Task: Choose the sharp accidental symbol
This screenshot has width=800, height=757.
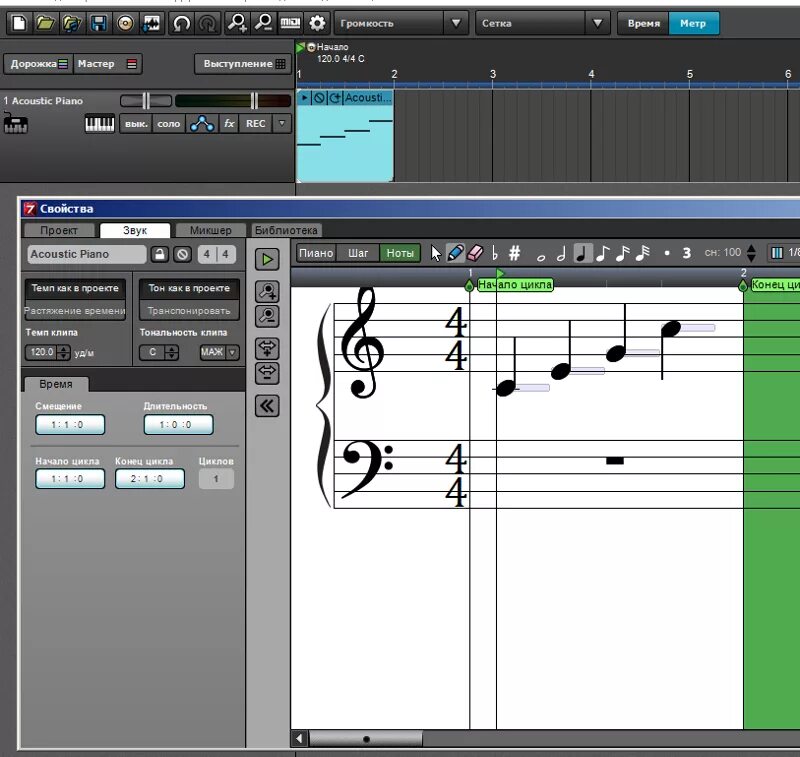Action: (514, 253)
